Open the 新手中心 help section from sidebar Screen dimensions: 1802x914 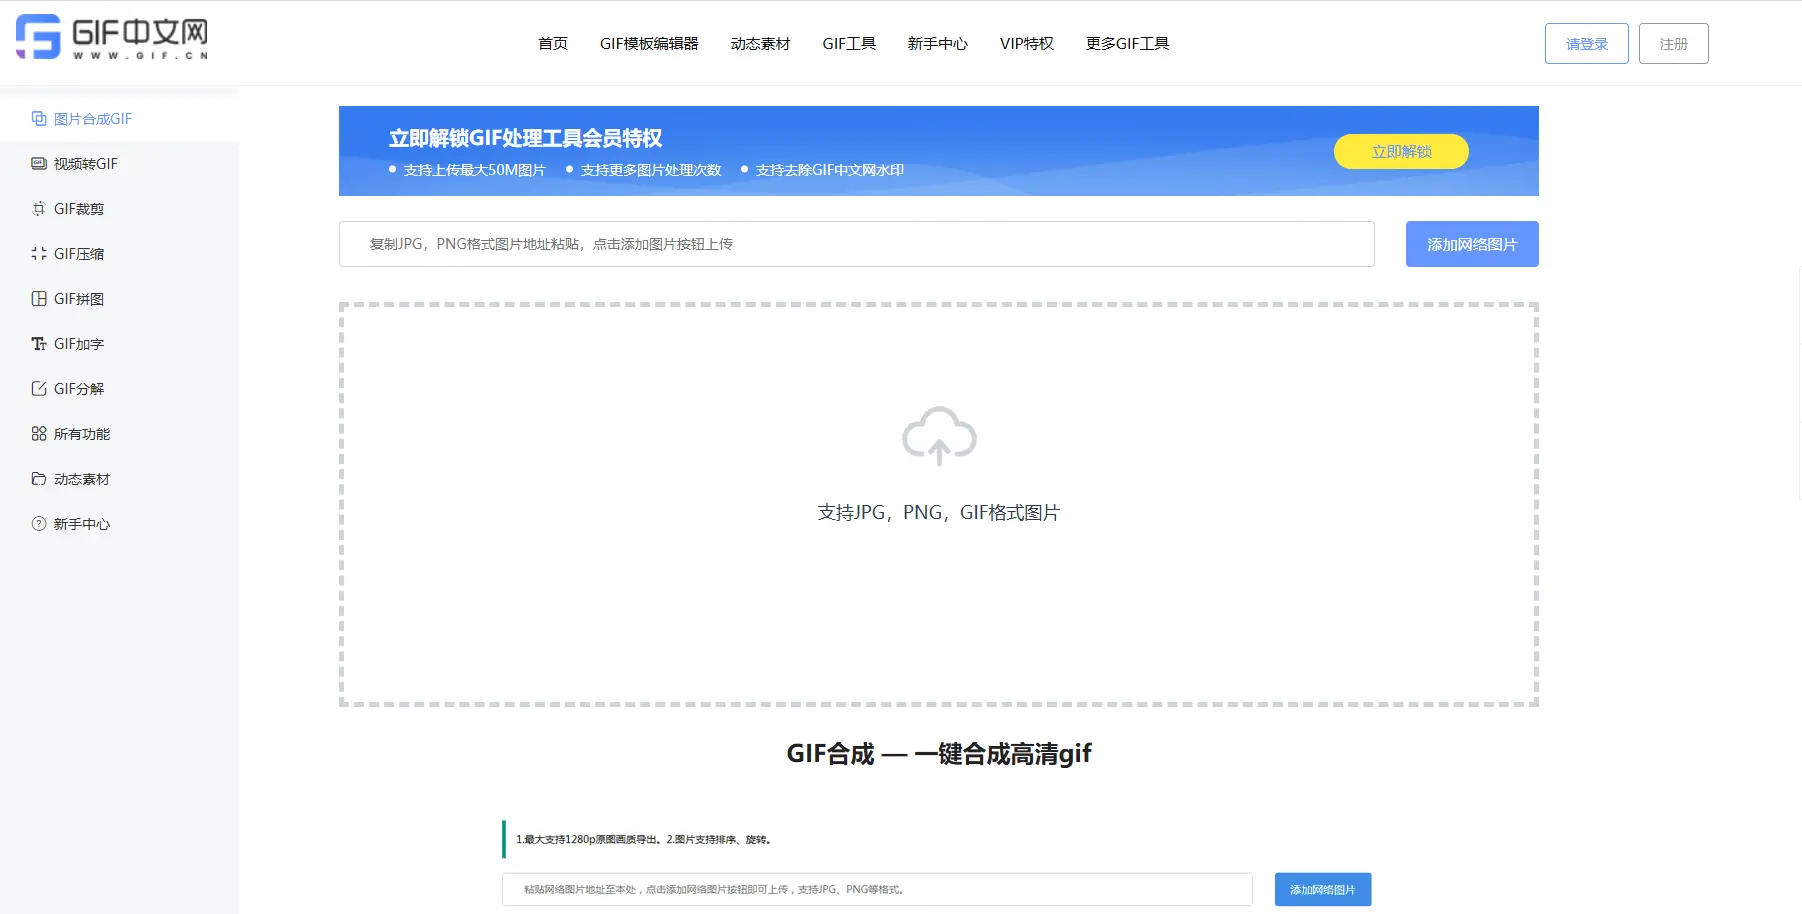(82, 523)
